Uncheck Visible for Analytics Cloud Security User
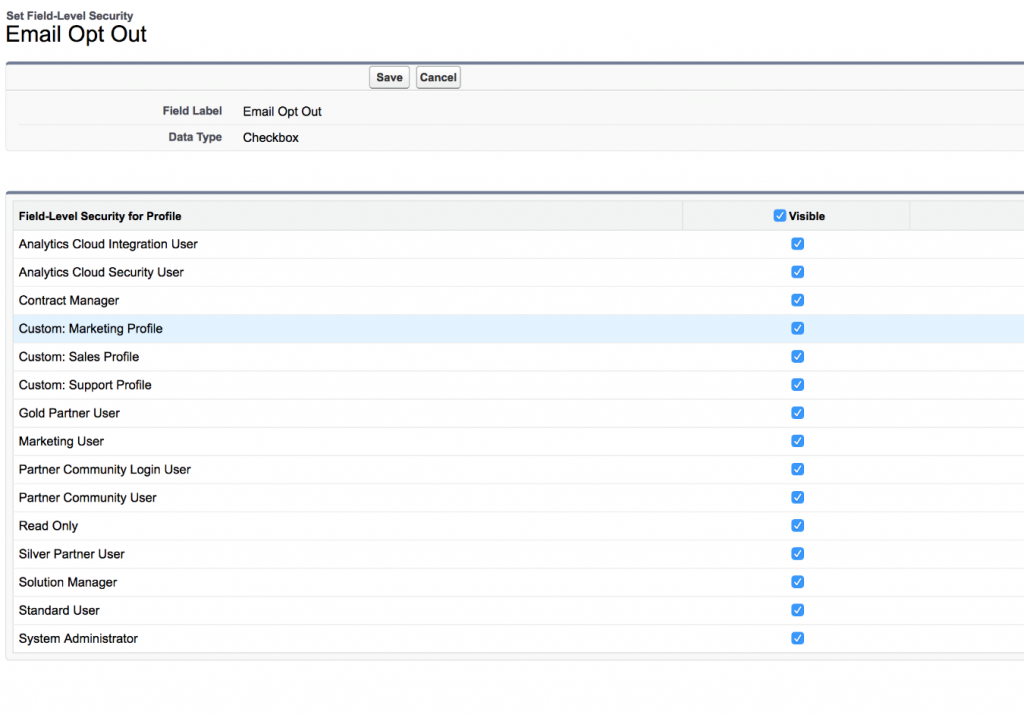 click(x=797, y=272)
